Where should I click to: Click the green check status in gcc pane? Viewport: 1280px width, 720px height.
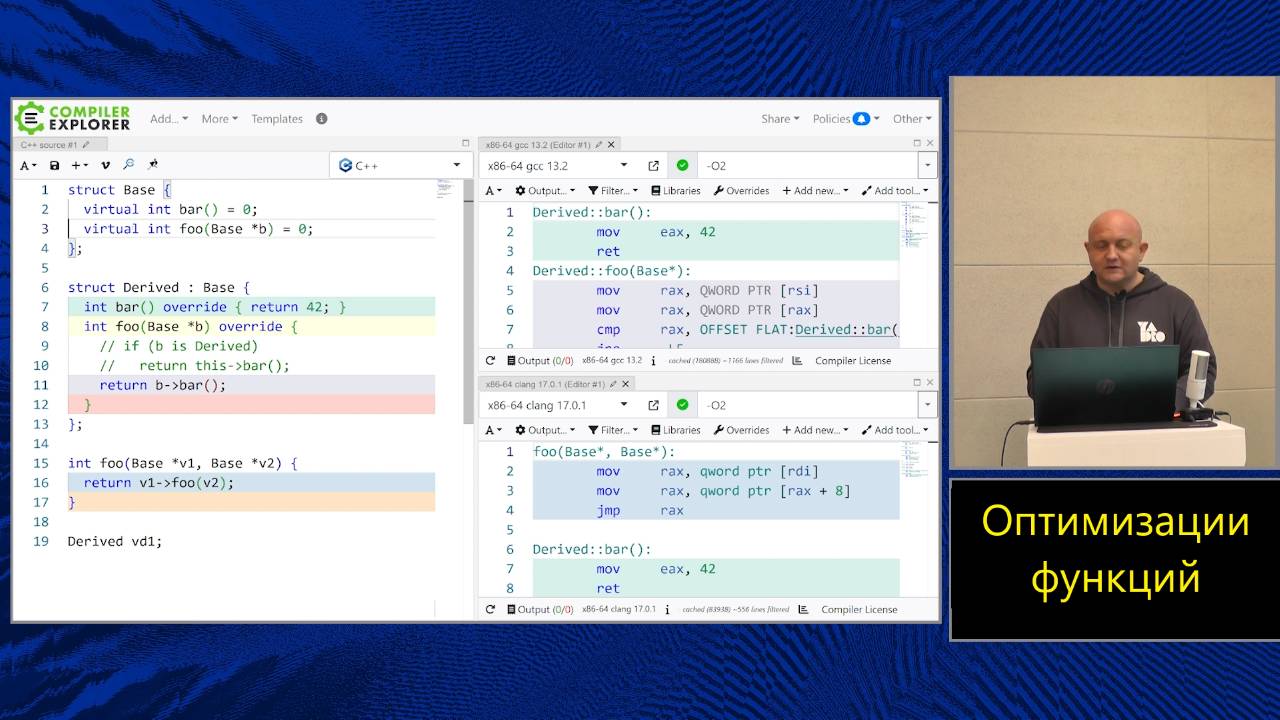click(x=682, y=166)
